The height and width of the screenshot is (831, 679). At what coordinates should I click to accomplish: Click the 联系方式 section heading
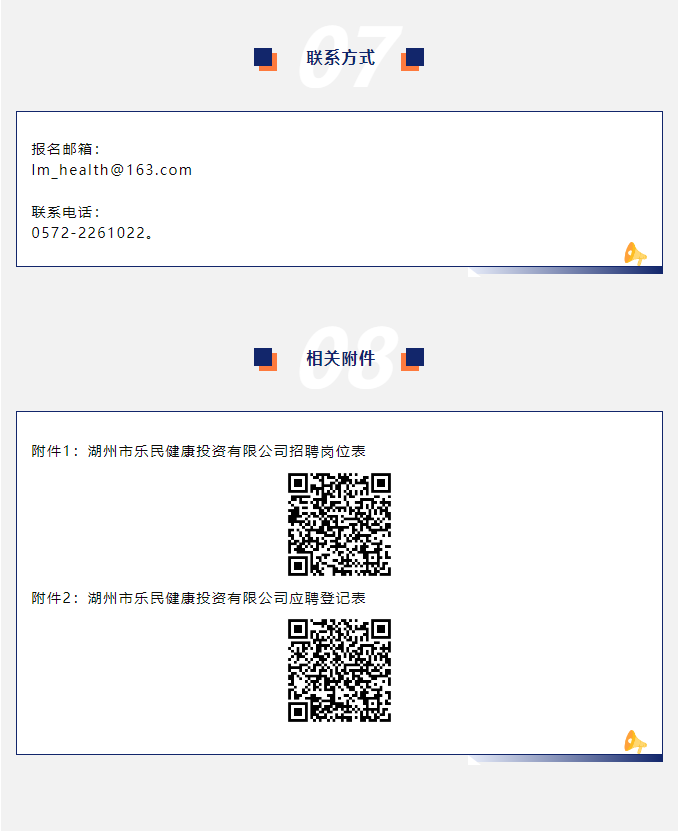(x=340, y=58)
